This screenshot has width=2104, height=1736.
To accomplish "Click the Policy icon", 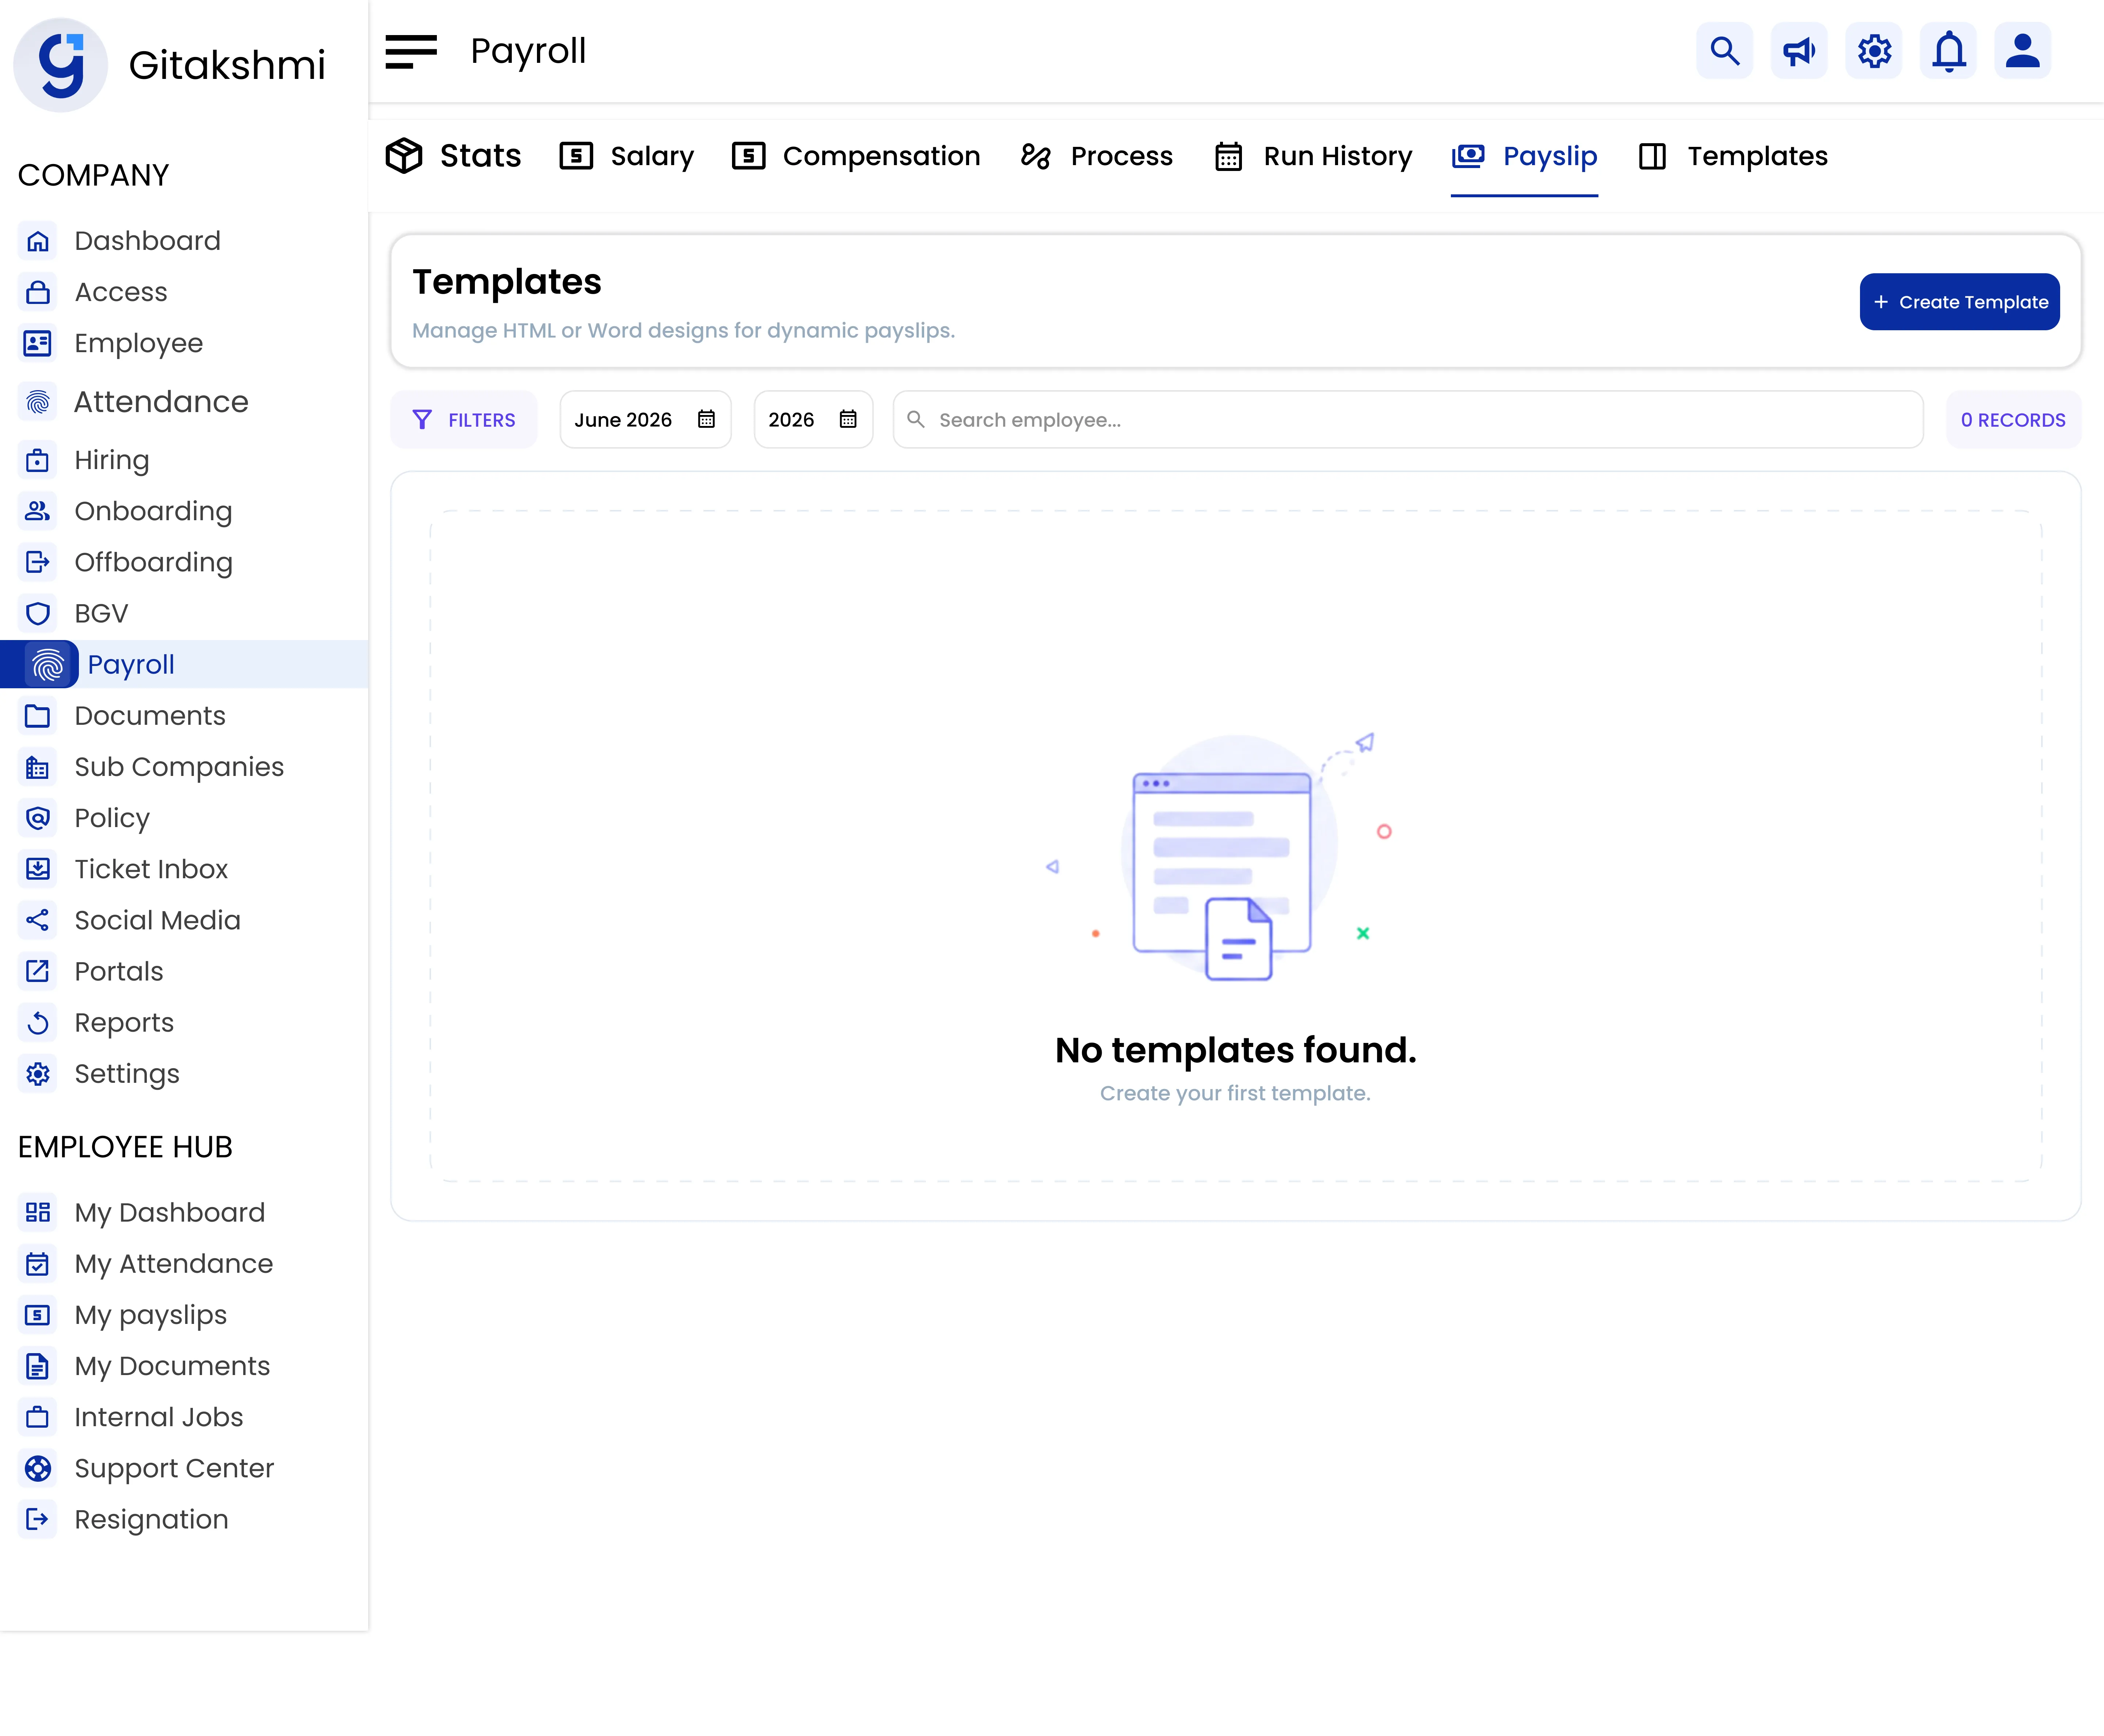I will (38, 818).
